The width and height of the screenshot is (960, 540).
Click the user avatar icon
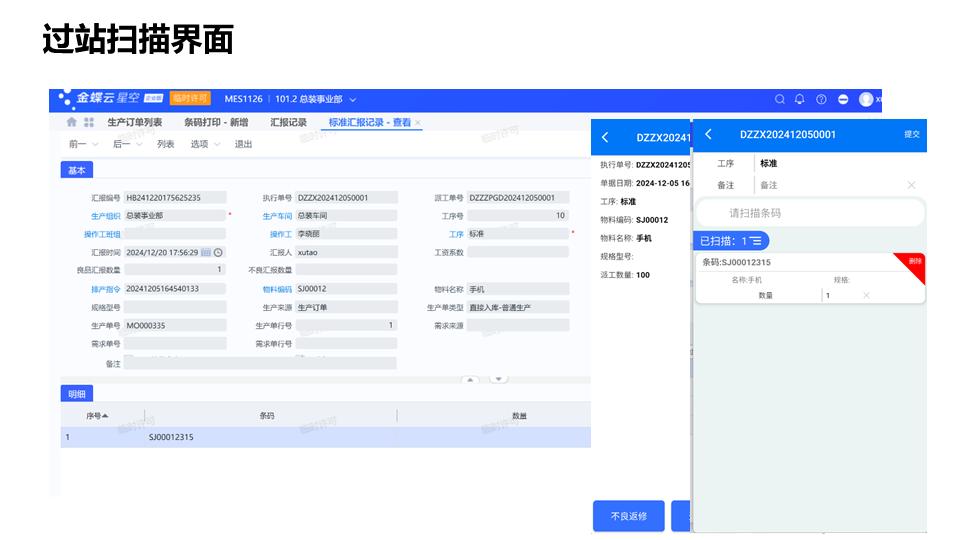pos(866,99)
